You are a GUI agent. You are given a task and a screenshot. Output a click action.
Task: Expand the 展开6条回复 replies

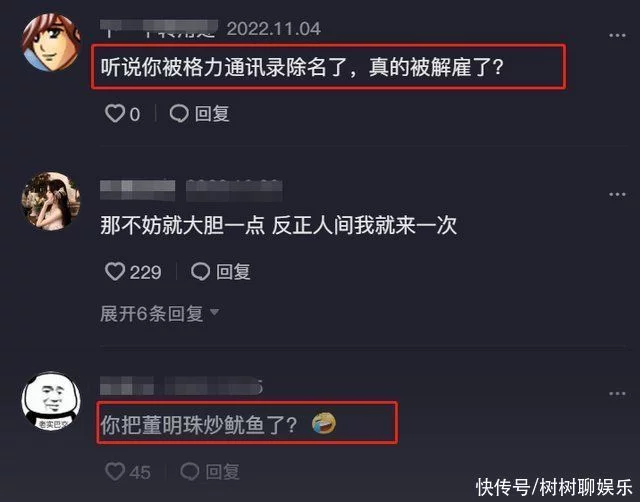pyautogui.click(x=160, y=314)
